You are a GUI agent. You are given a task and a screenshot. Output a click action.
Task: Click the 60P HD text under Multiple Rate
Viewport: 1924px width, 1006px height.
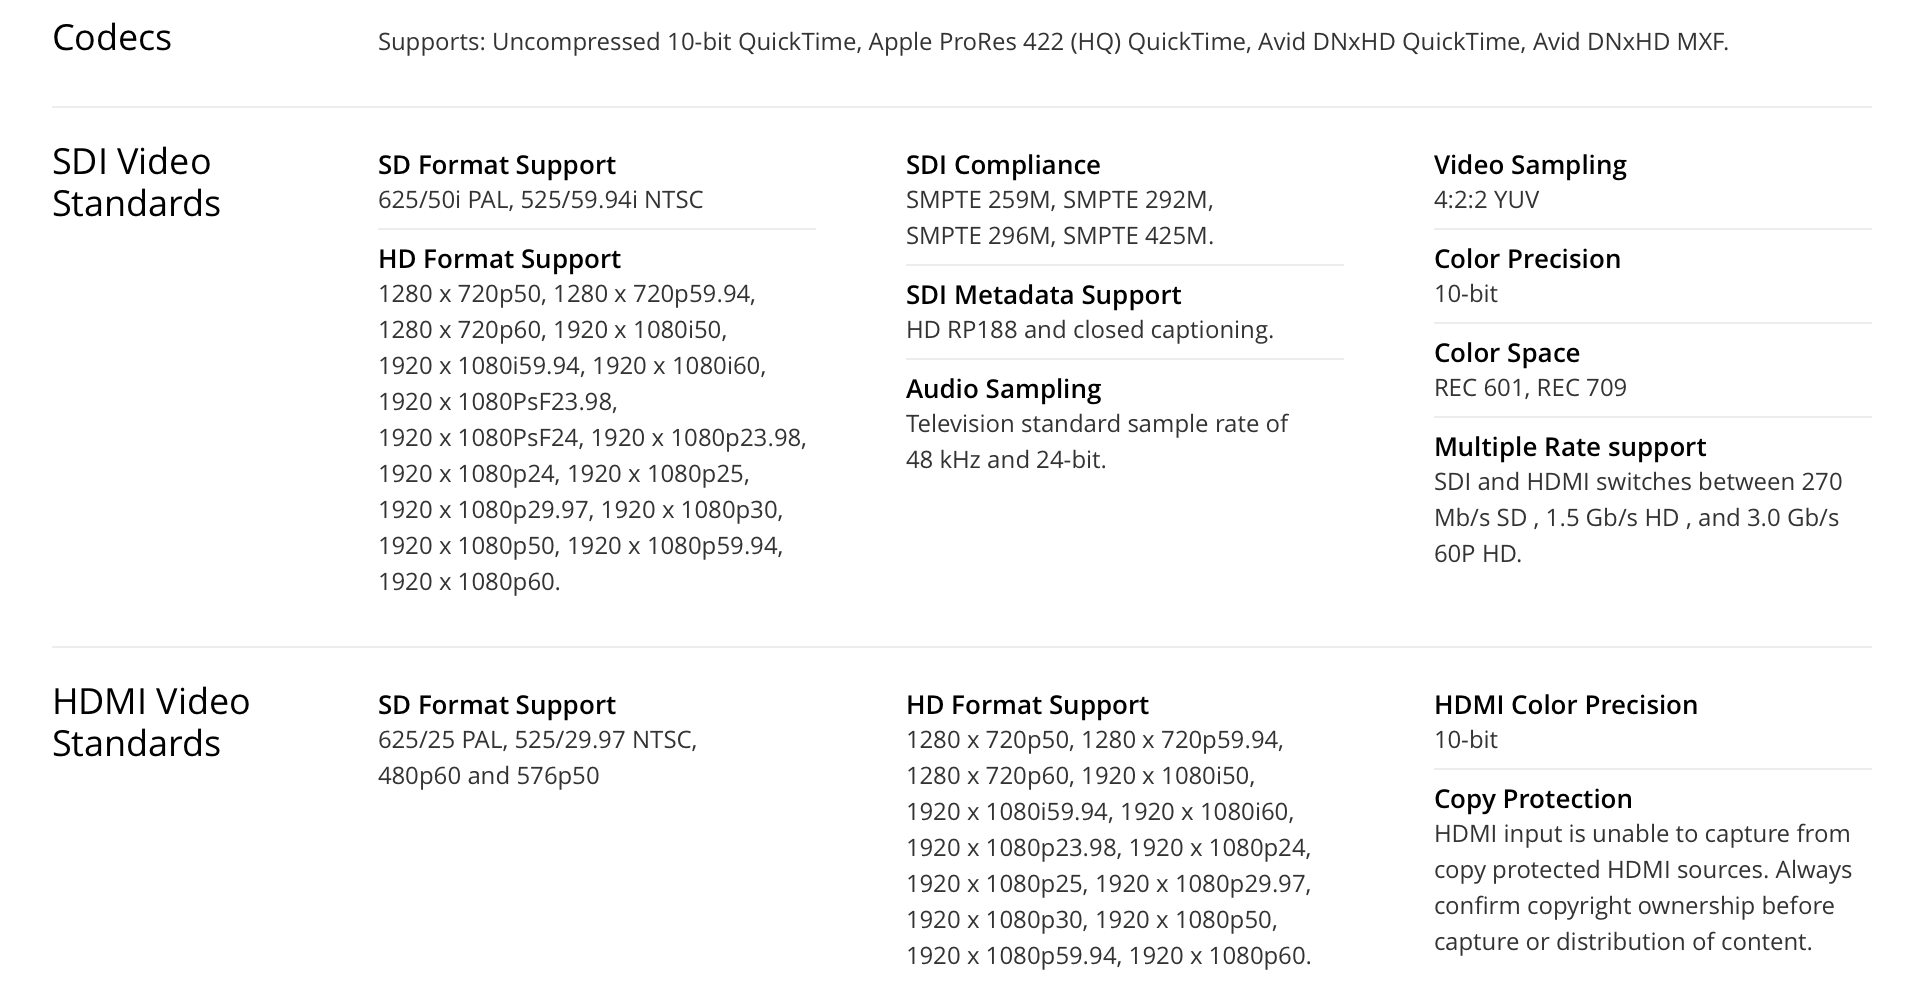[1477, 554]
